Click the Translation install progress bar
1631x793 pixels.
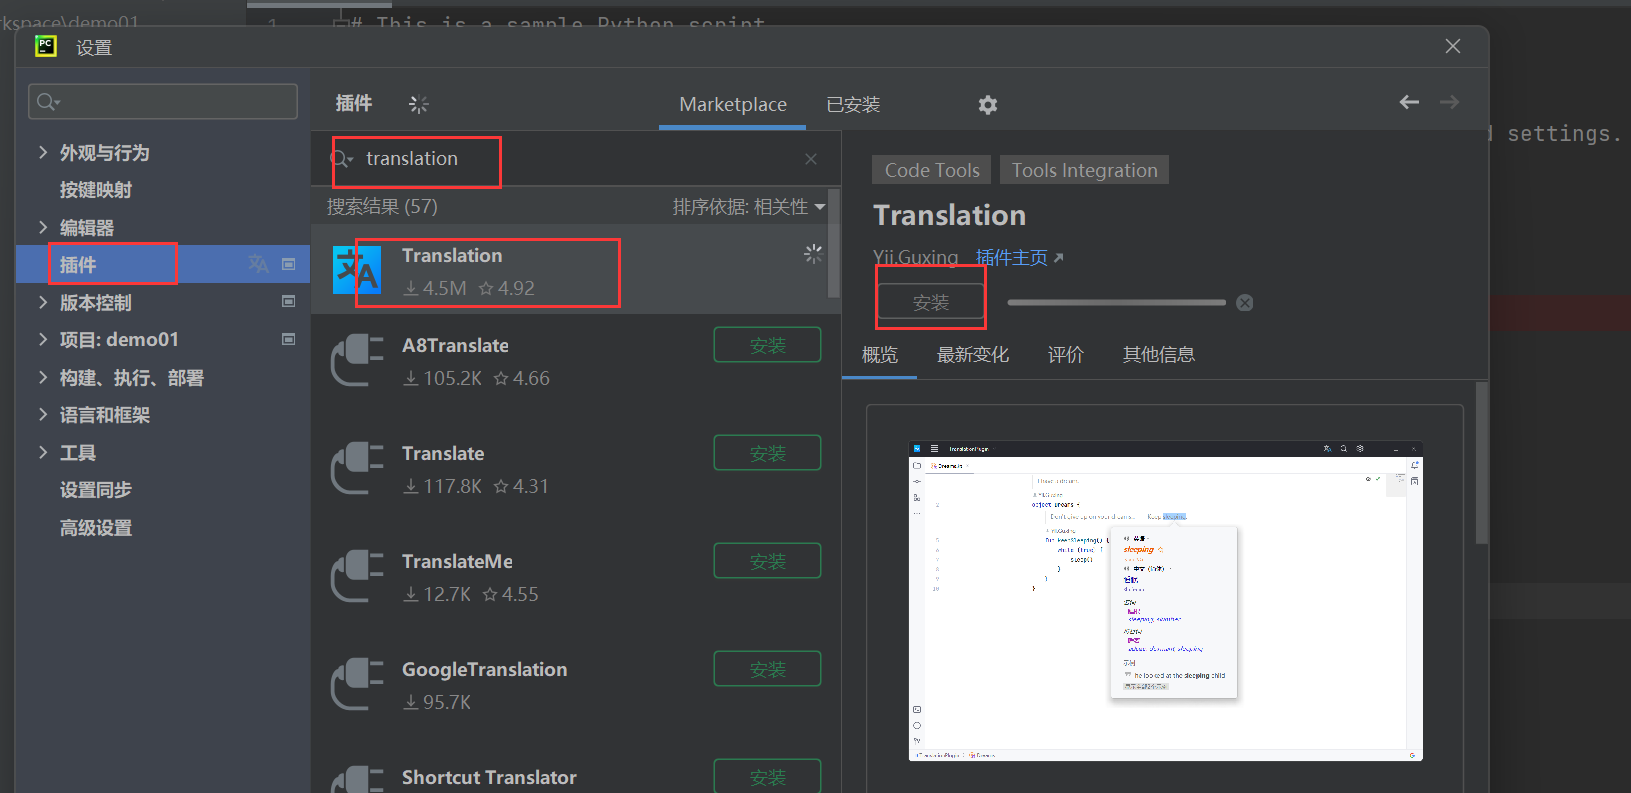pos(1116,302)
